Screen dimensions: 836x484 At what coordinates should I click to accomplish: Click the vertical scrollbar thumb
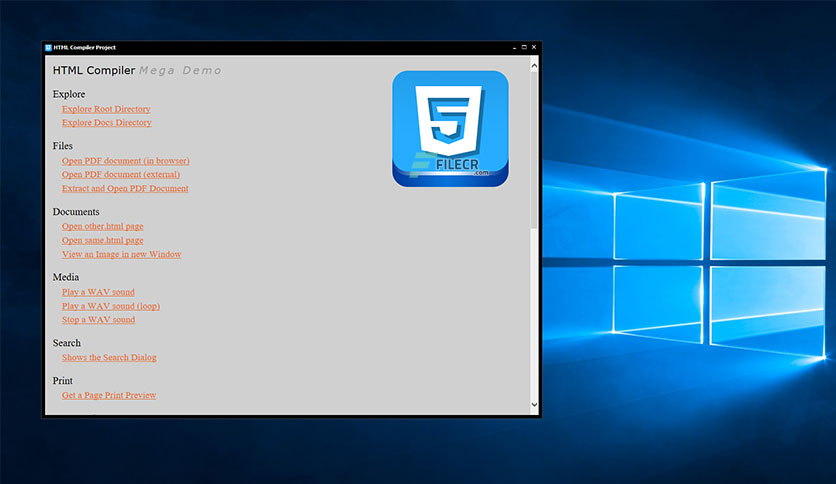(x=534, y=150)
